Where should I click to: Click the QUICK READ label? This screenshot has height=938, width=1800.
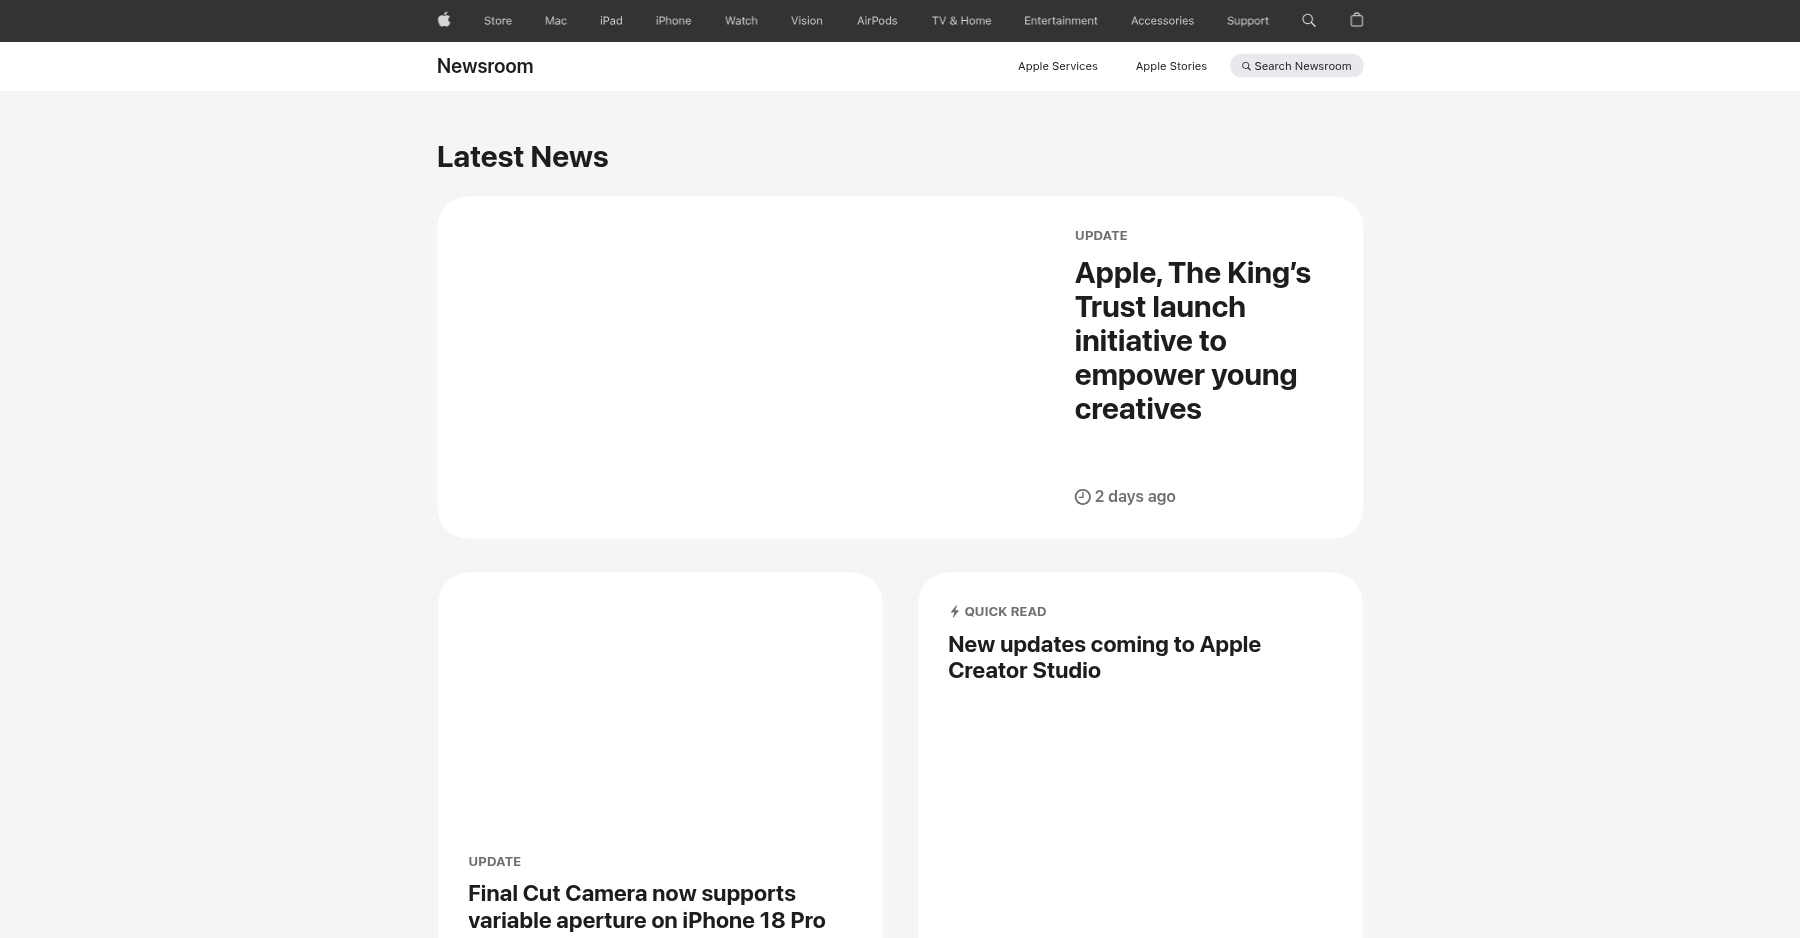coord(1005,612)
